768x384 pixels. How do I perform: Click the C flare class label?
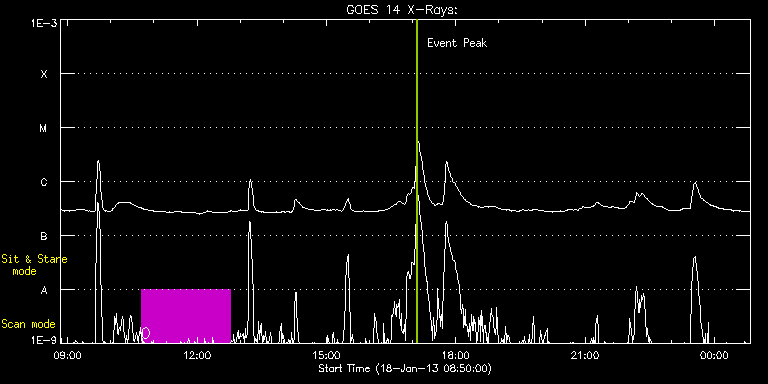(x=44, y=182)
